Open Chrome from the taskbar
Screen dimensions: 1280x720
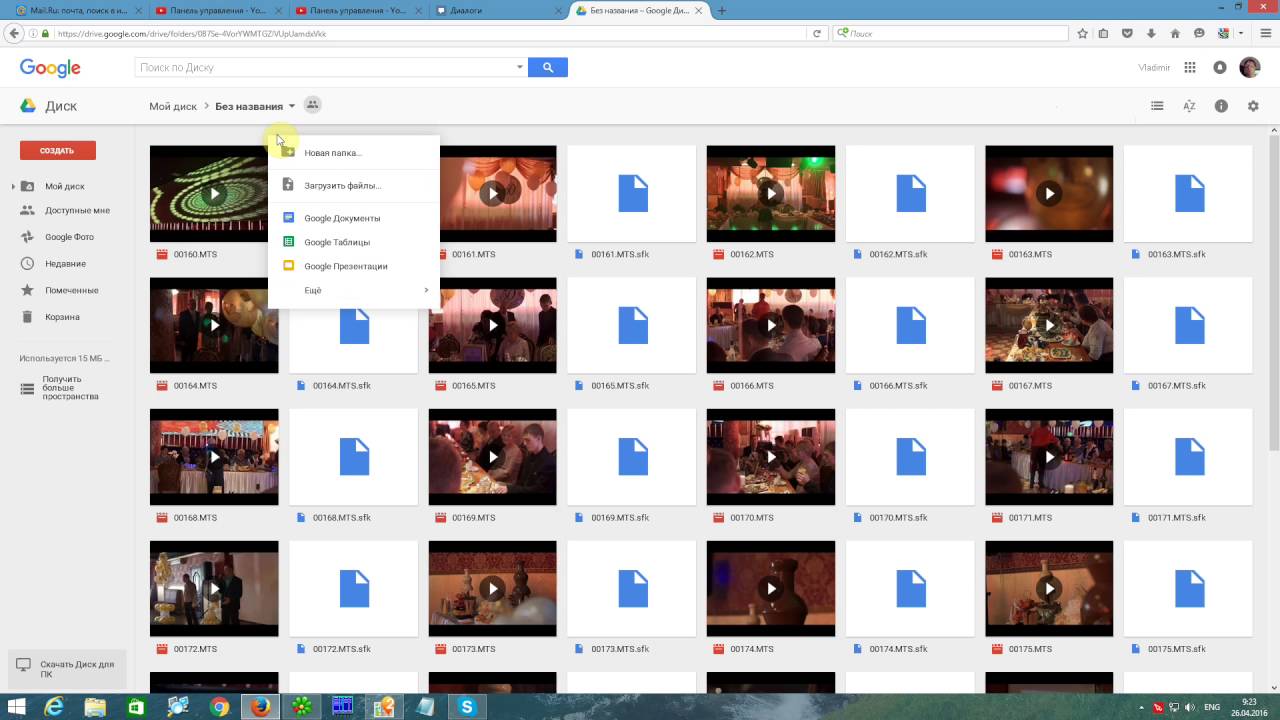[219, 707]
